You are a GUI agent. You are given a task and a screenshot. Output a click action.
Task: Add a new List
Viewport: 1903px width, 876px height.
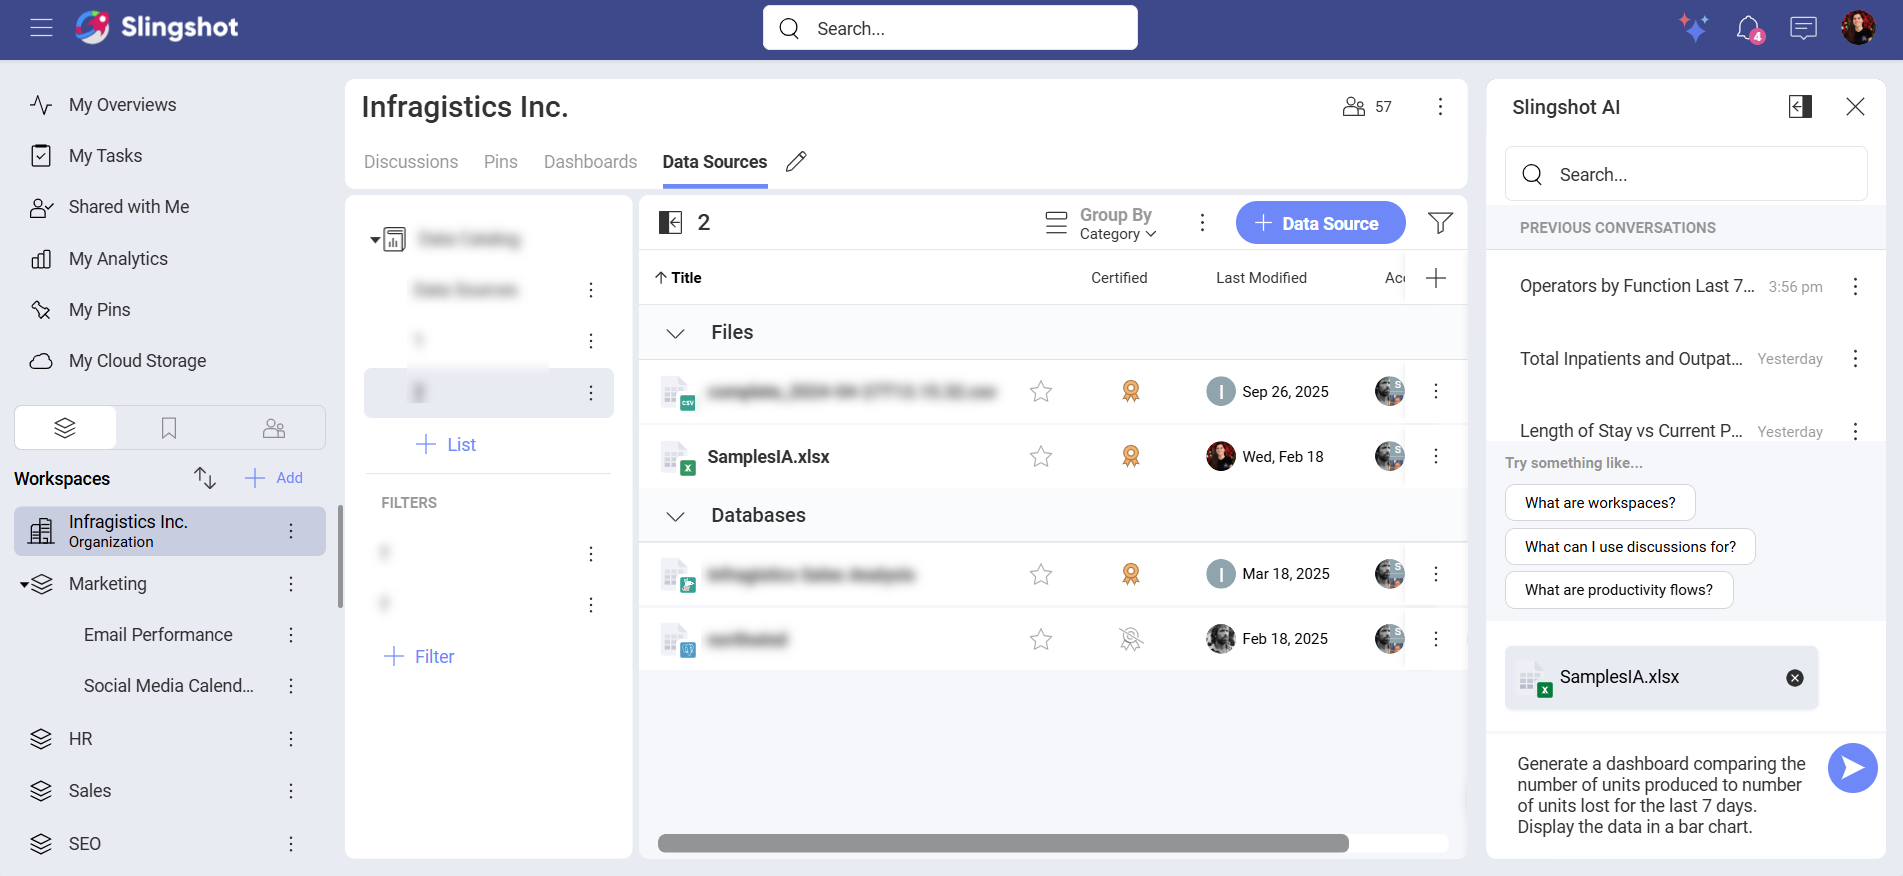coord(446,445)
